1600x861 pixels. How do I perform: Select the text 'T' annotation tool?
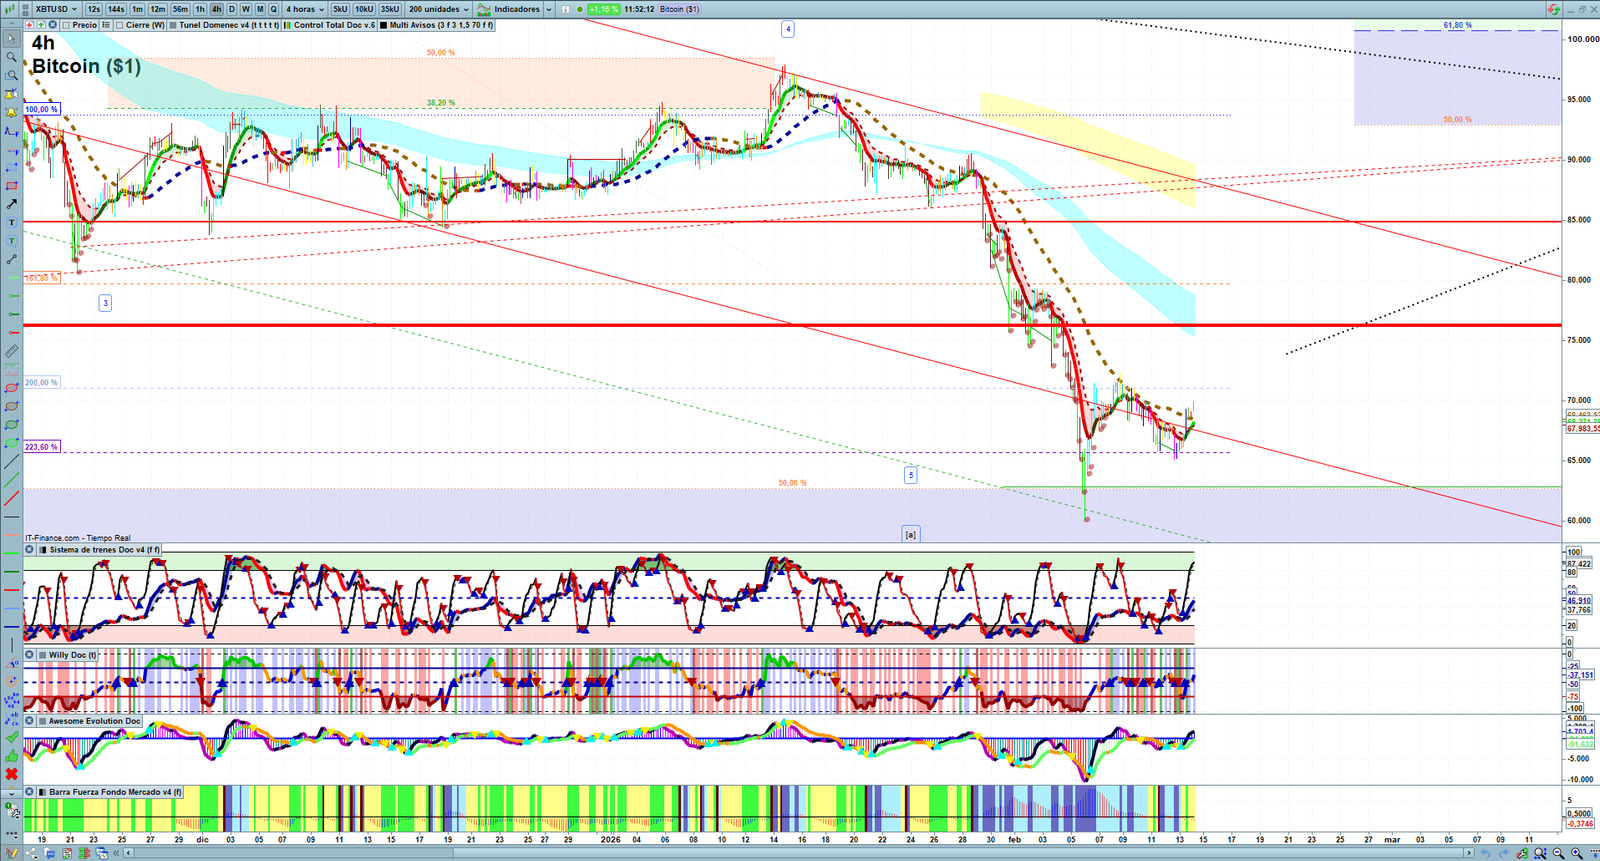point(12,223)
